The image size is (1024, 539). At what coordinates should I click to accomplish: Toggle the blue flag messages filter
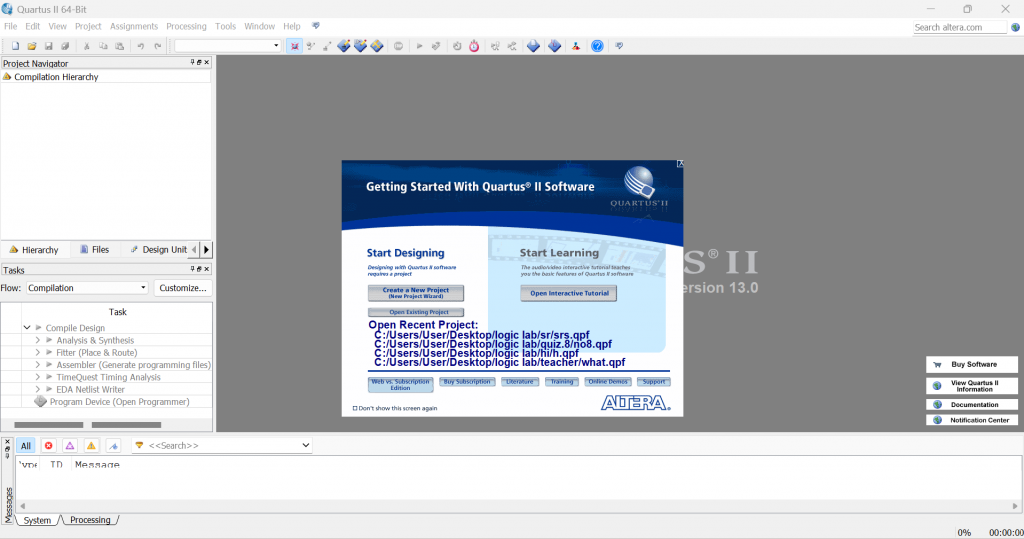point(113,446)
